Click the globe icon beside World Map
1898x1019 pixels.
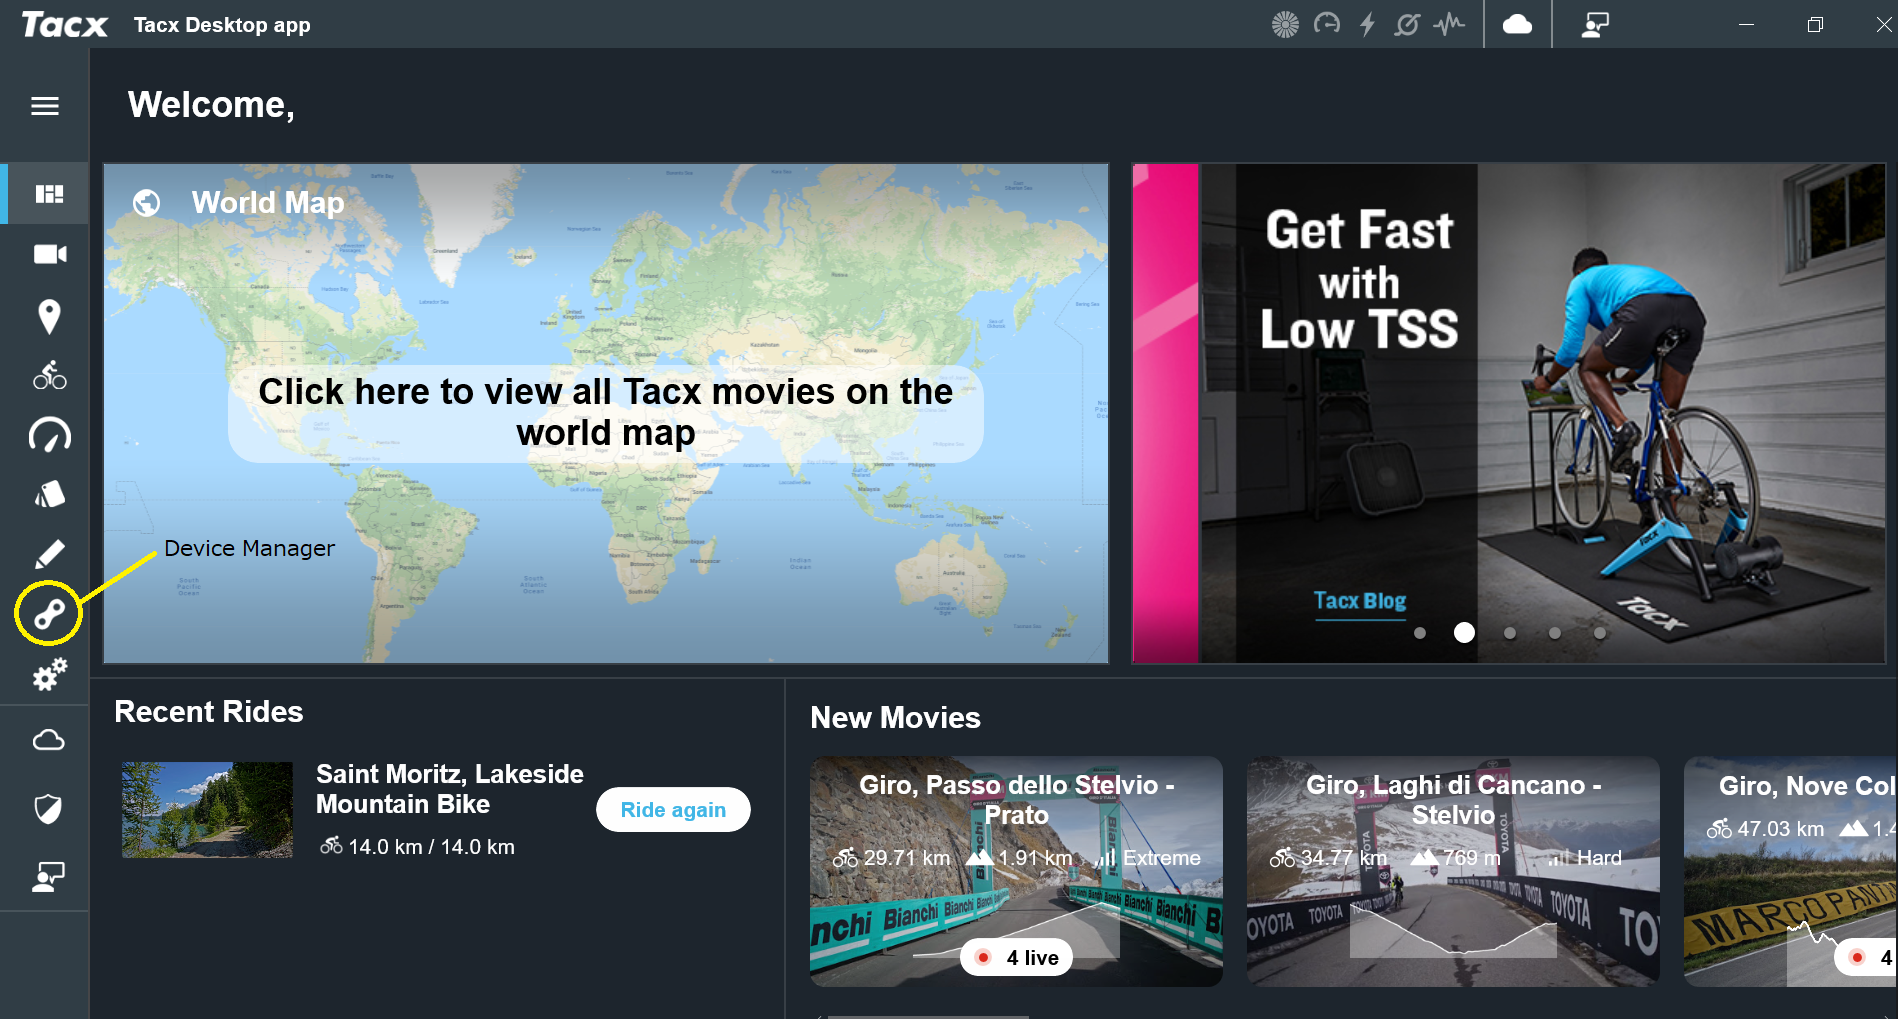[147, 203]
